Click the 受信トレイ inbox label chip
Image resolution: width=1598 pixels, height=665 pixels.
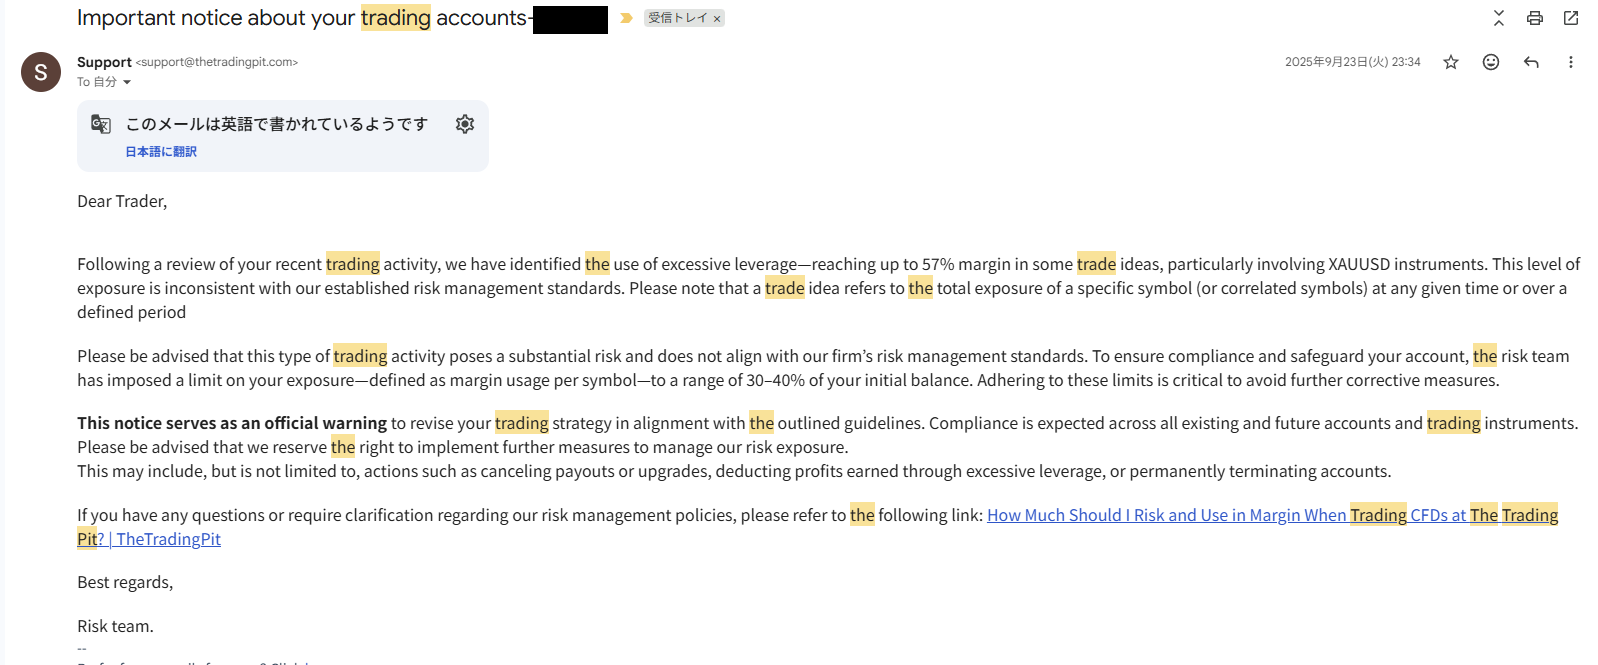tap(677, 18)
